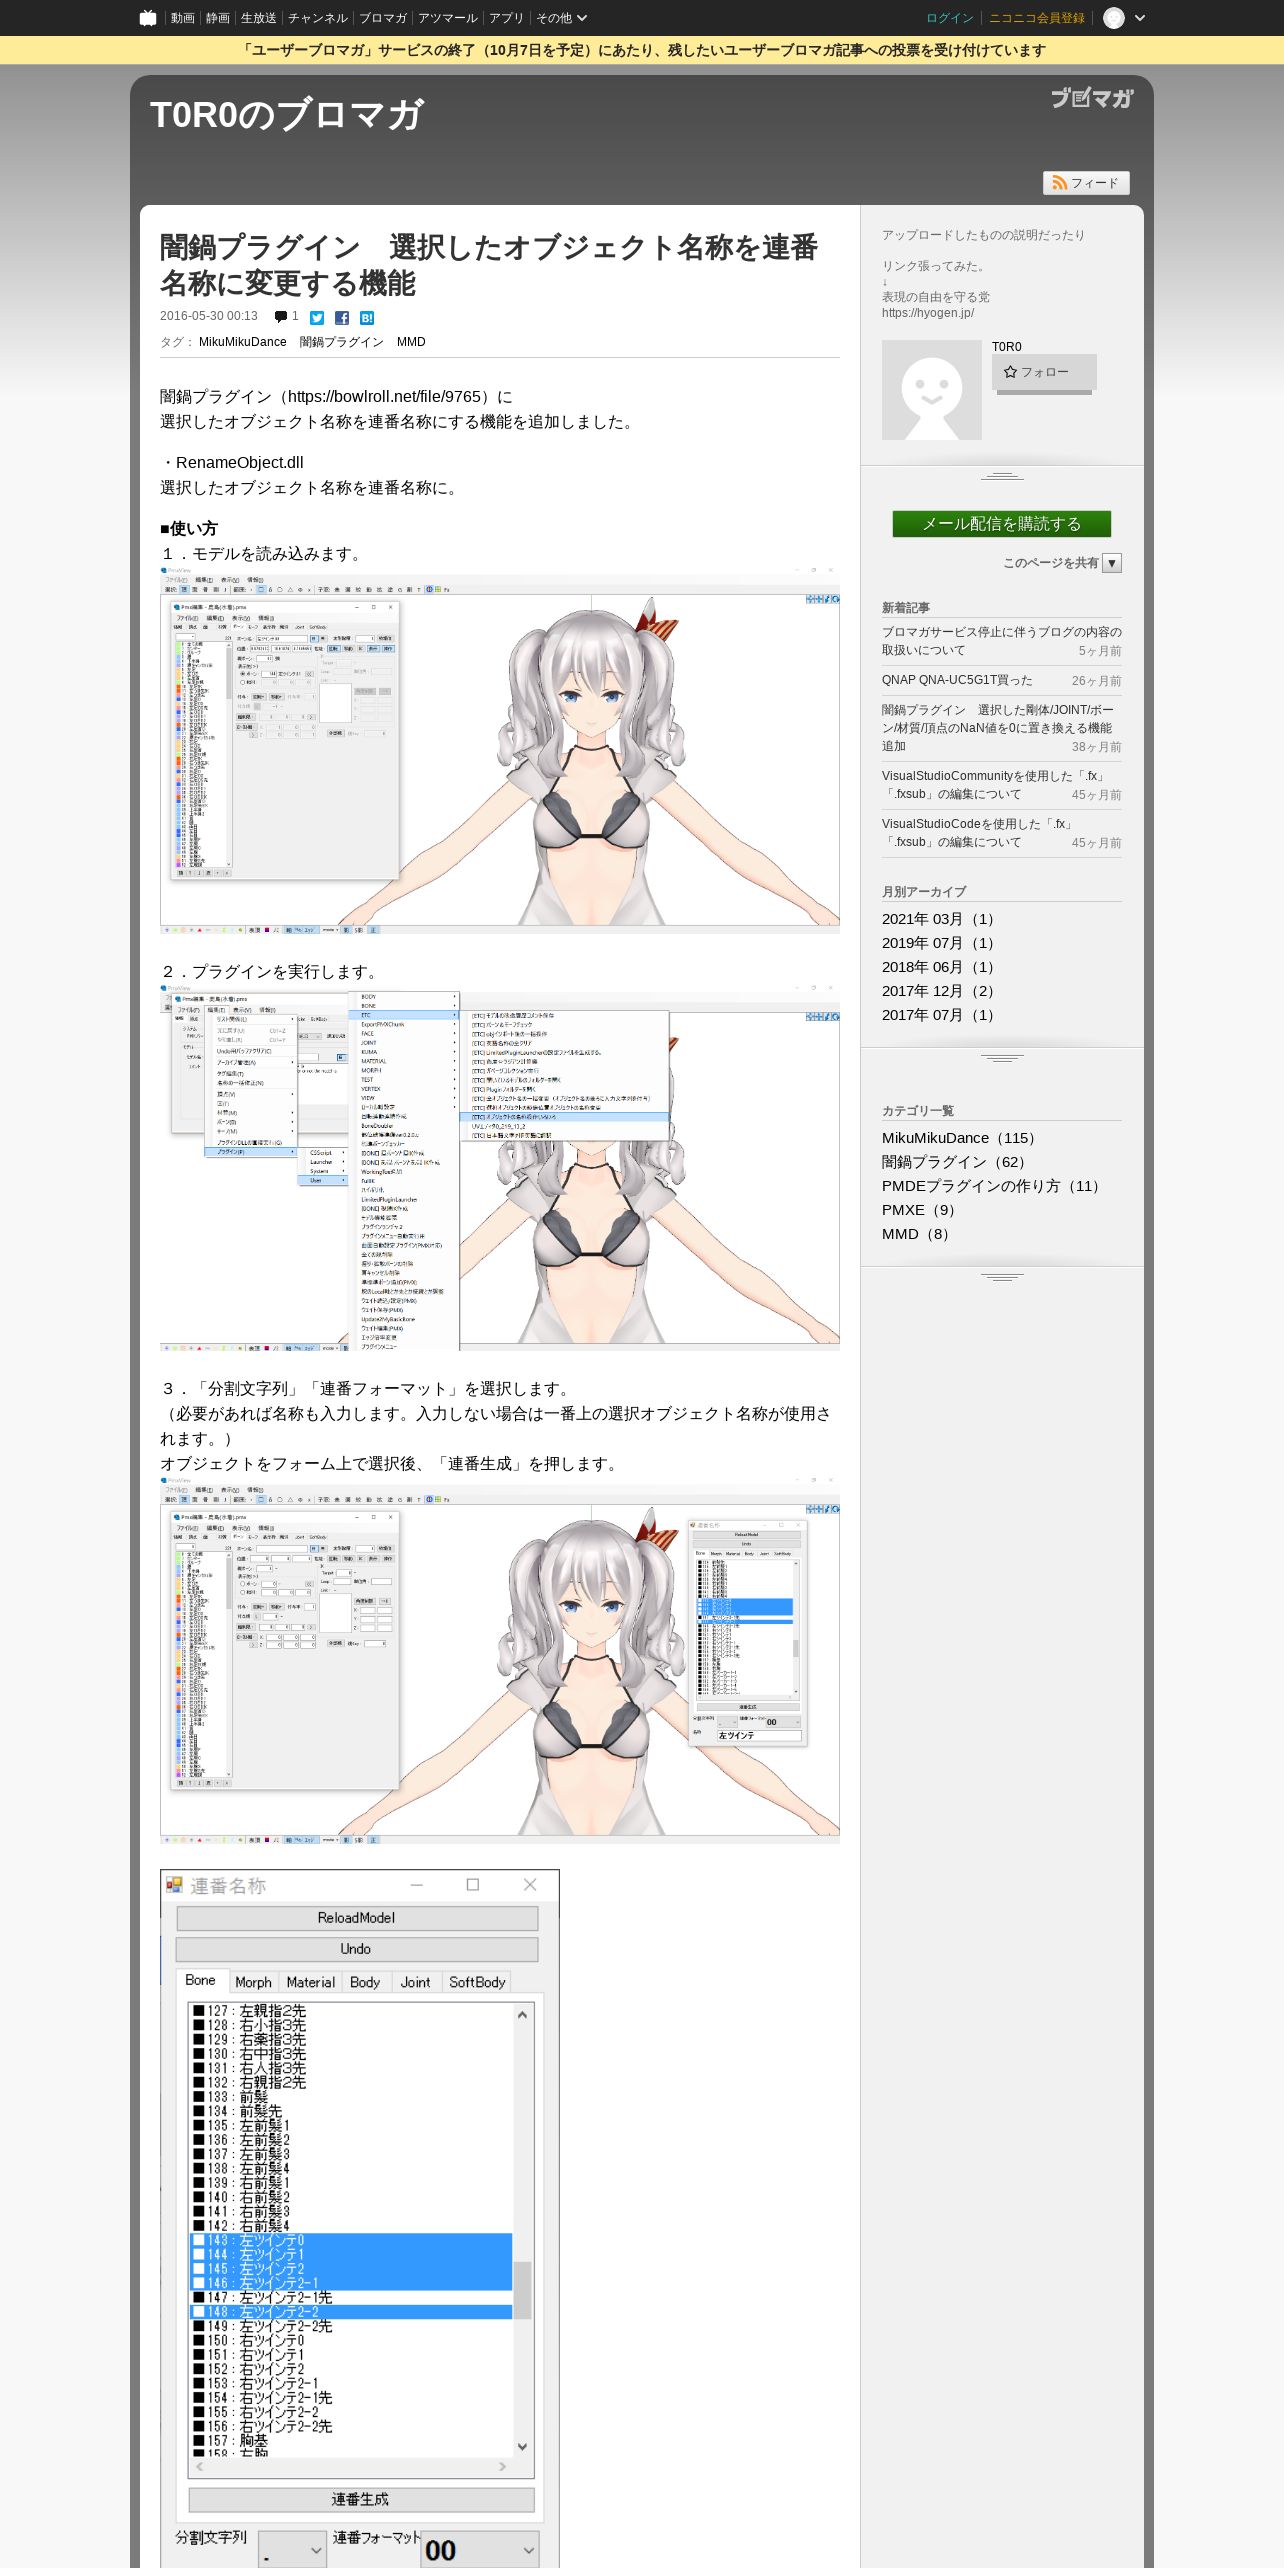This screenshot has width=1284, height=2568.
Task: Open step 3 full PmxView screenshot
Action: coord(499,1659)
